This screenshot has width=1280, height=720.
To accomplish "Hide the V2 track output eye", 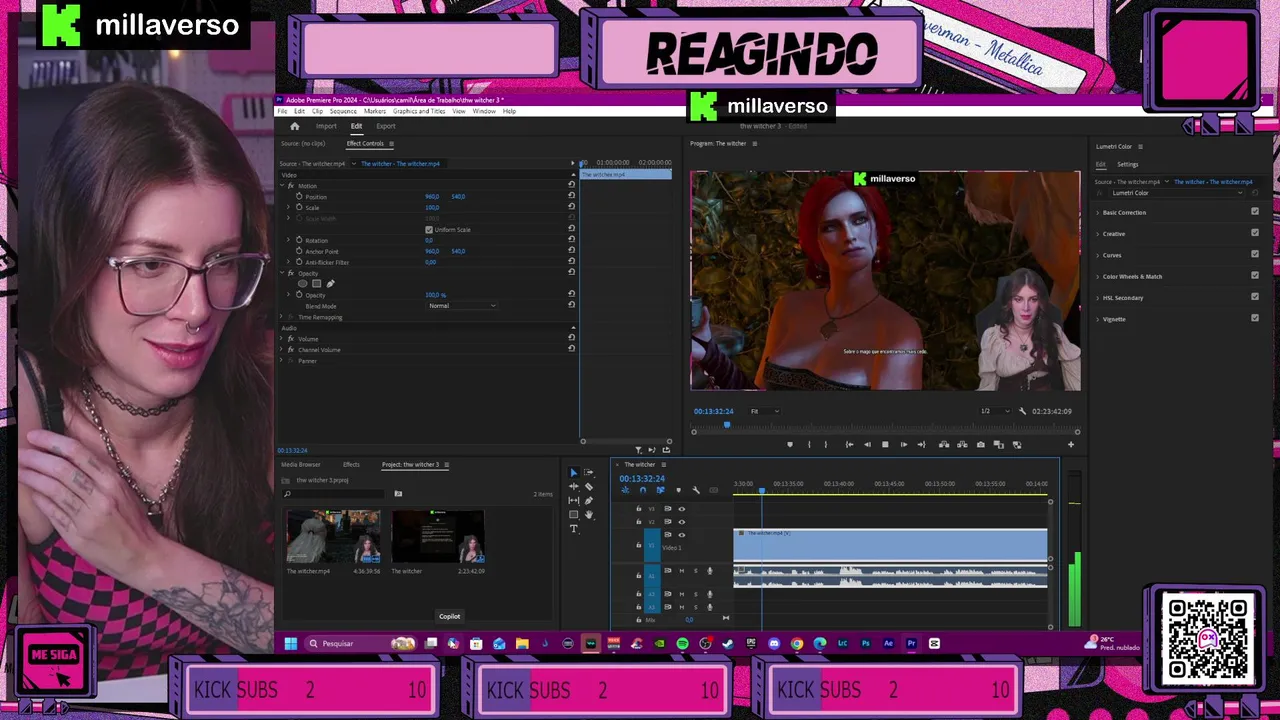I will [x=682, y=522].
